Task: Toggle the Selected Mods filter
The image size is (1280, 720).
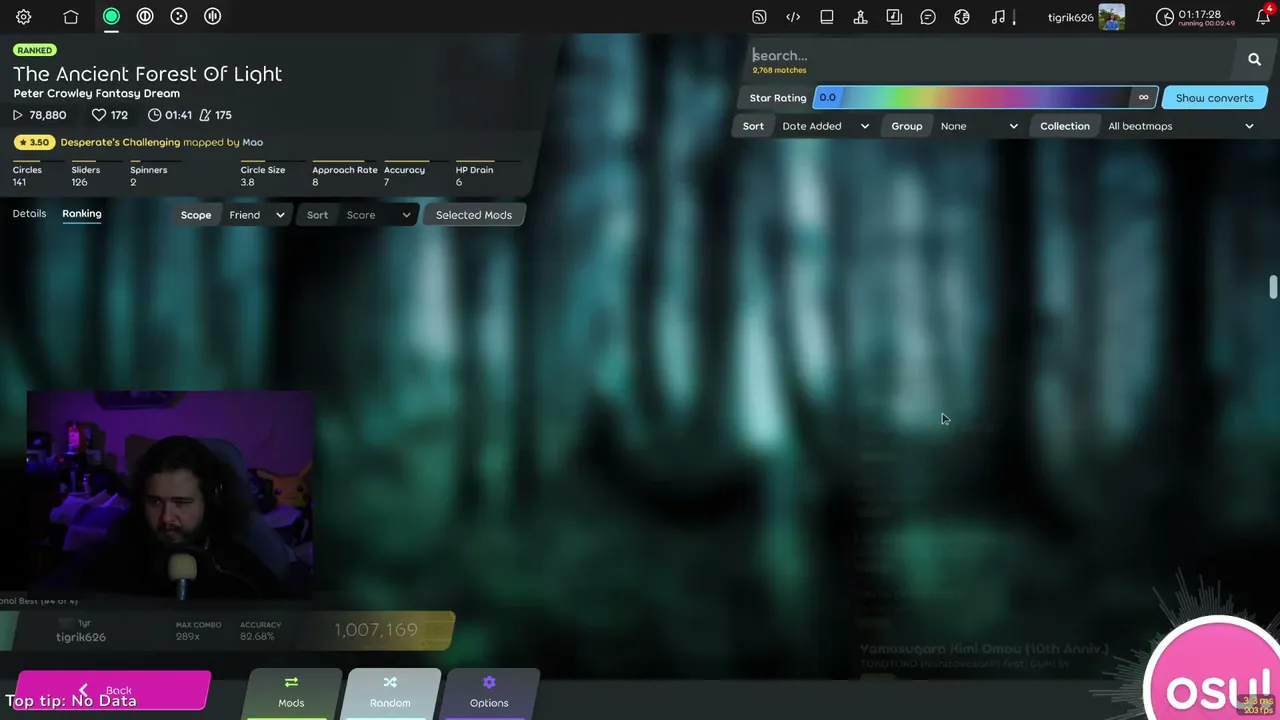Action: (x=473, y=215)
